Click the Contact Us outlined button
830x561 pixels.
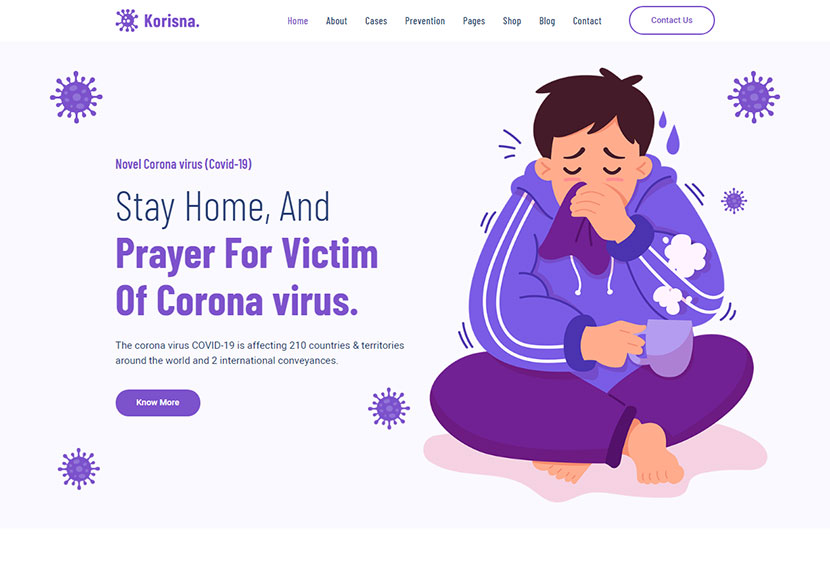[x=672, y=20]
